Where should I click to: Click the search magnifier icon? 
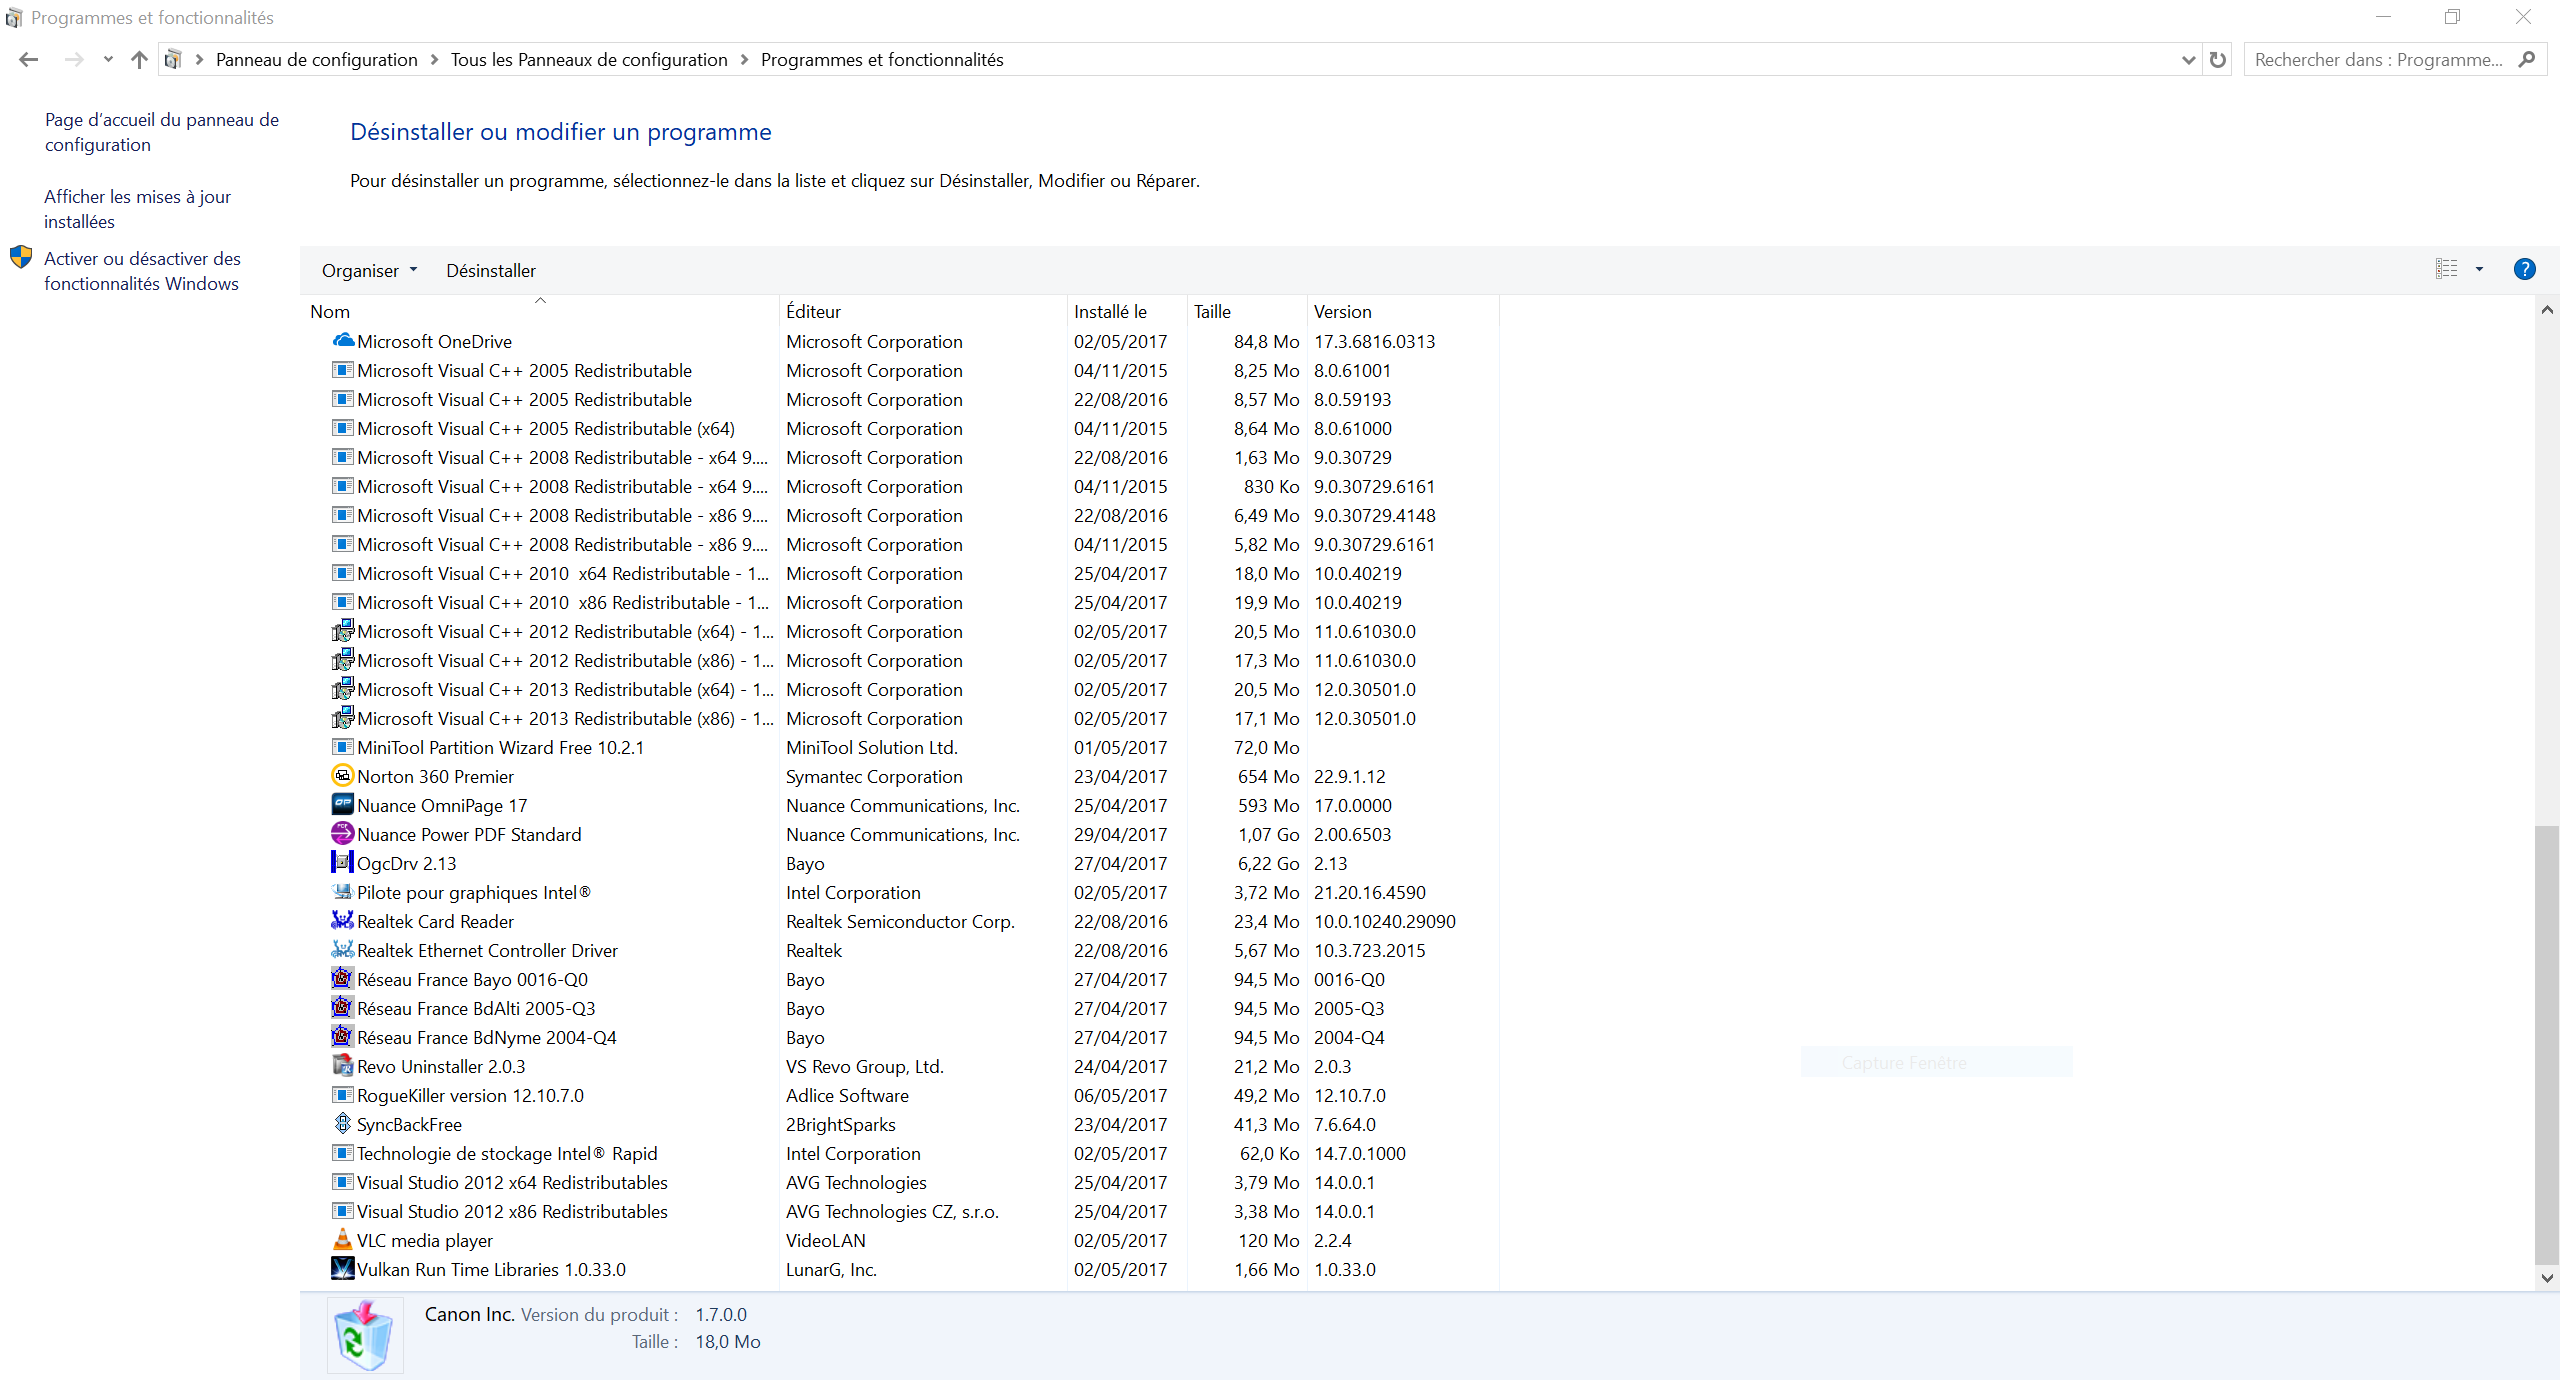coord(2527,60)
